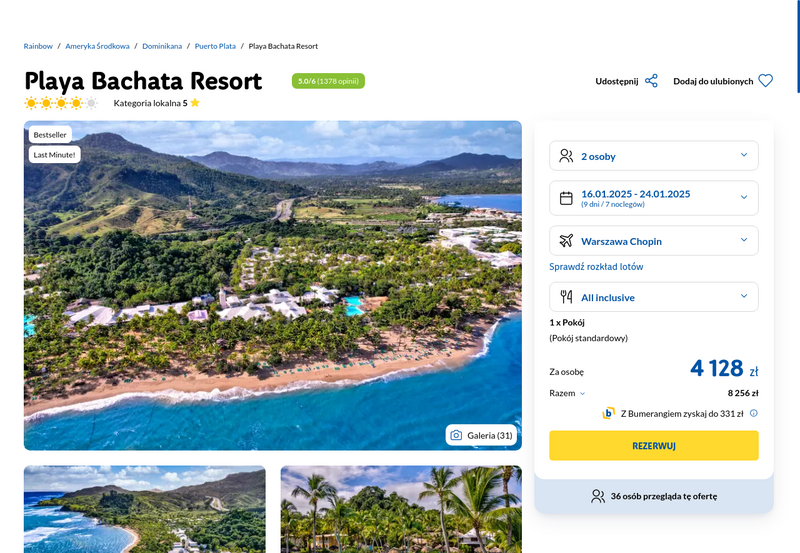800x553 pixels.
Task: Click the Bumerang logo icon
Action: click(x=608, y=413)
